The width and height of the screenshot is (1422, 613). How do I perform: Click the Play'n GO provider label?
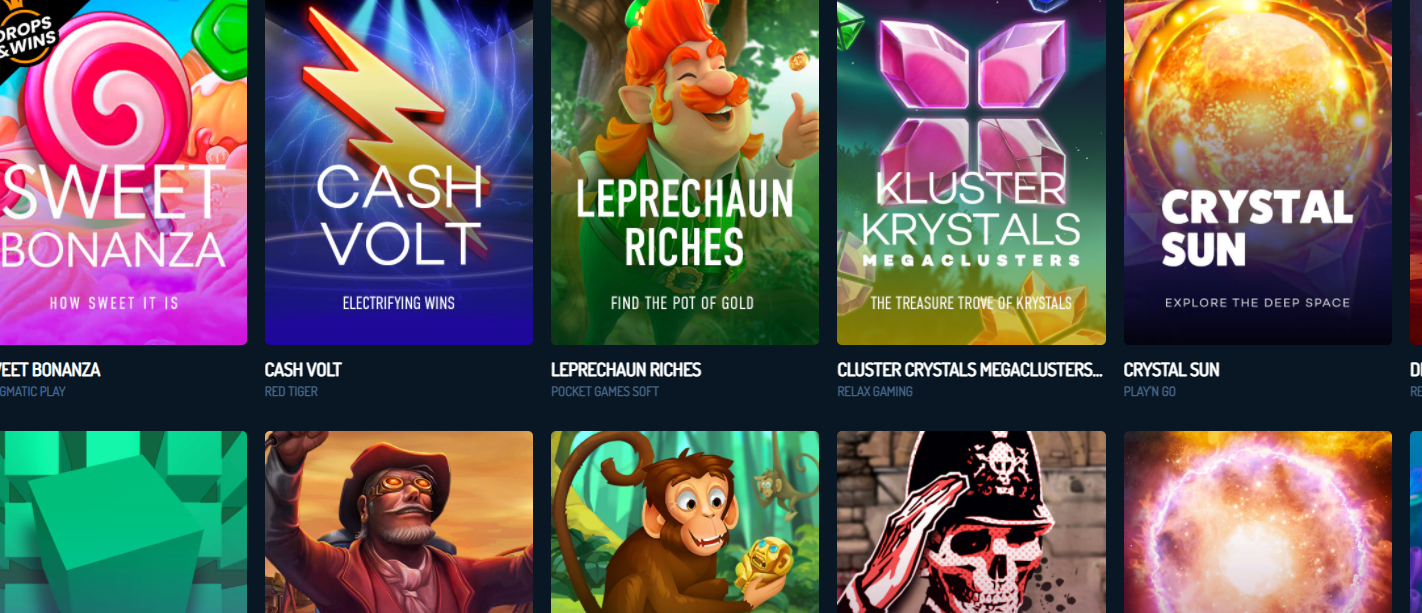(1150, 392)
